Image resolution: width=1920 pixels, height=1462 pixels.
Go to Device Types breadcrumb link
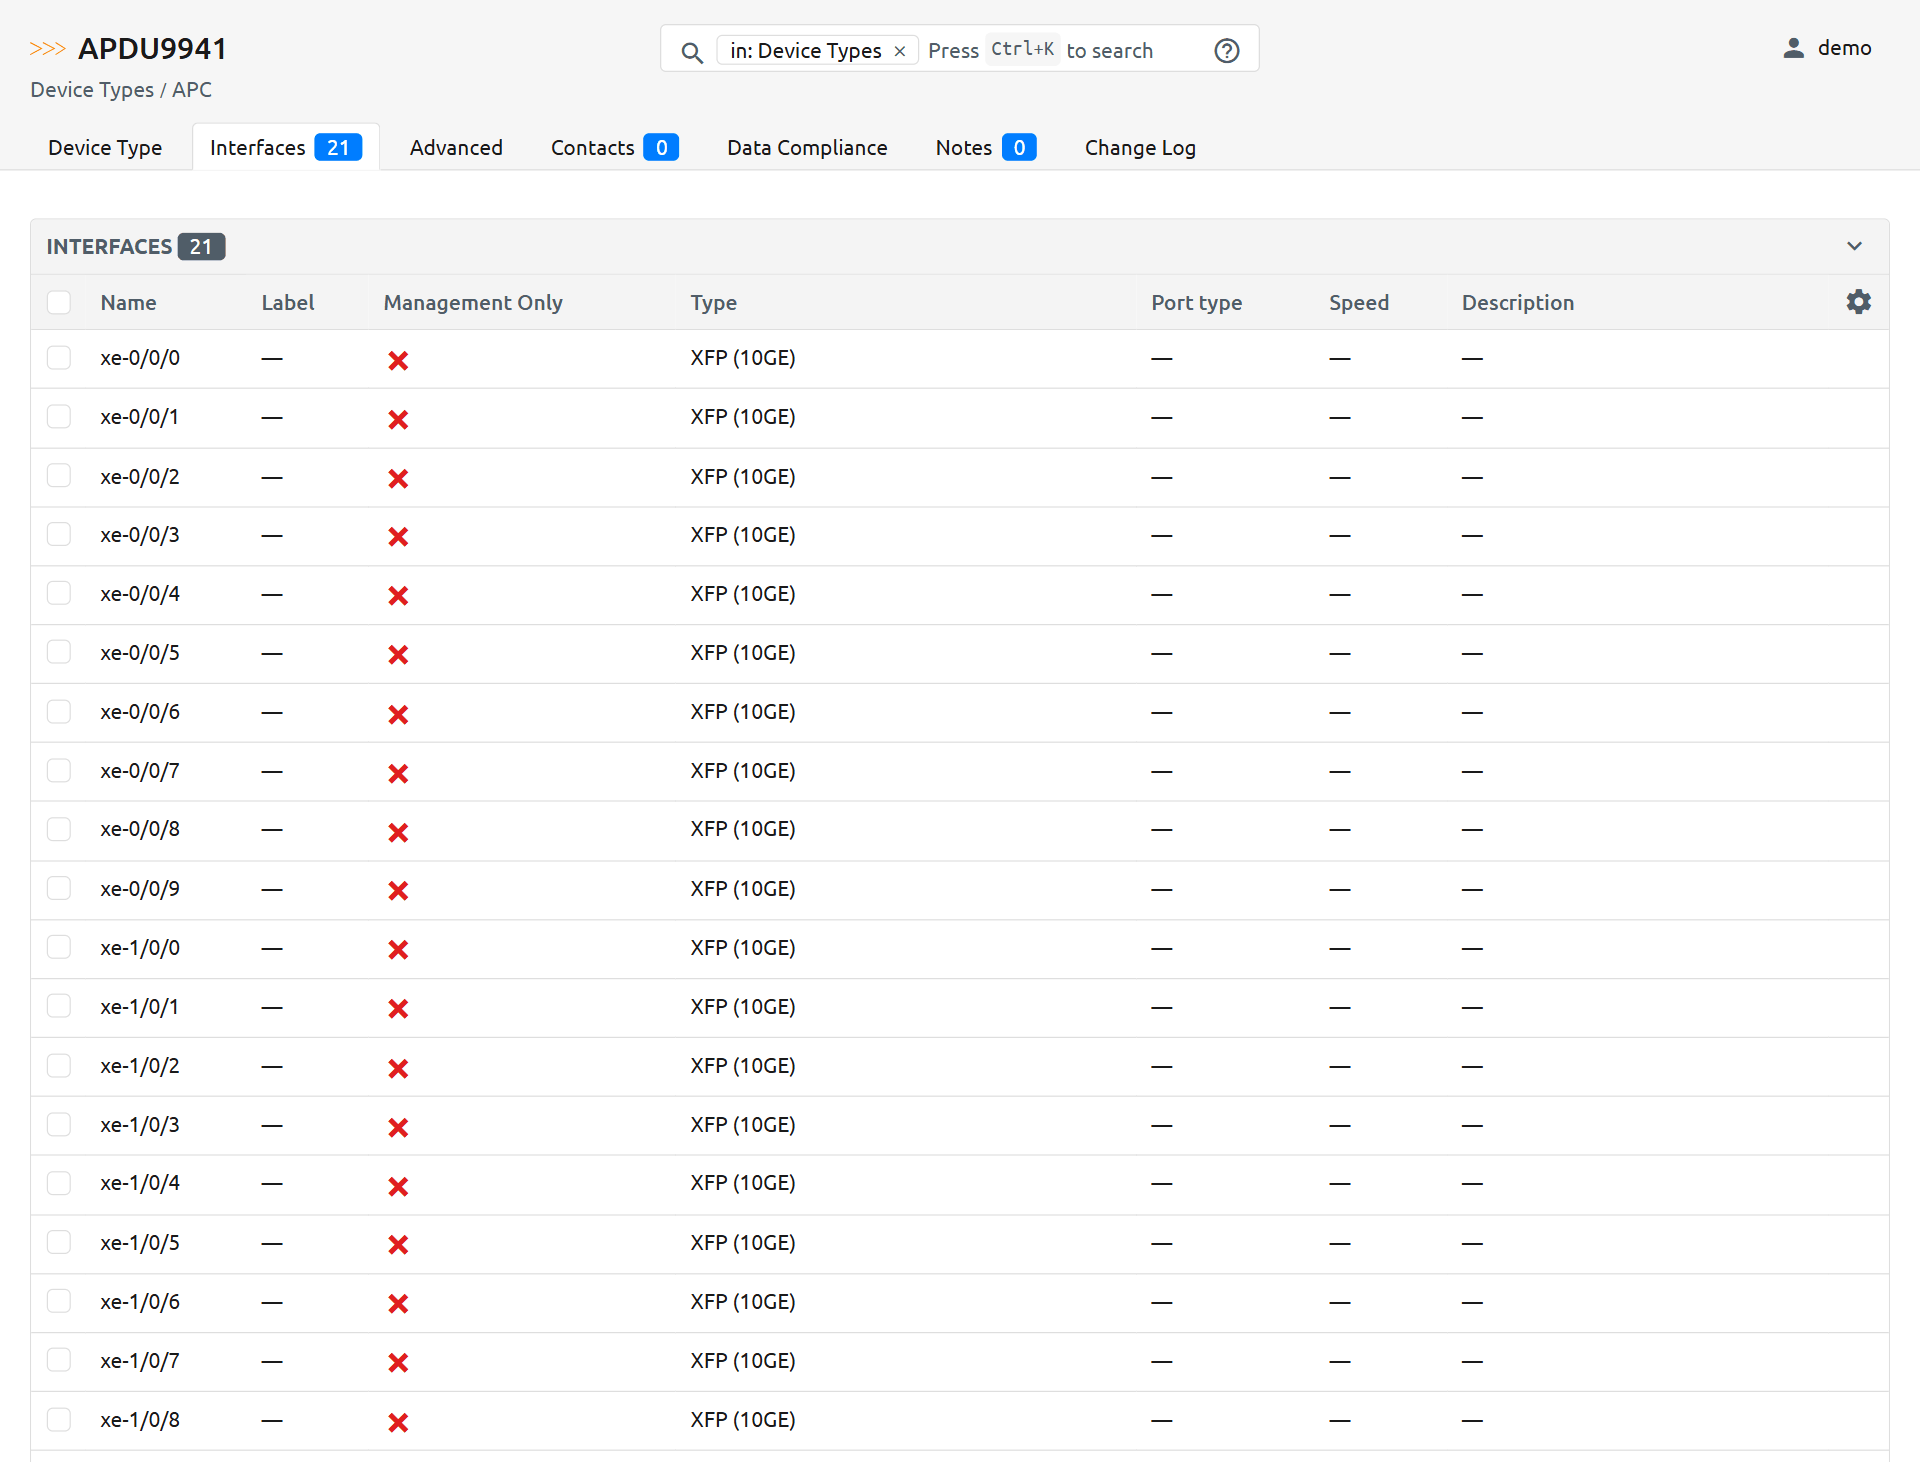[92, 90]
